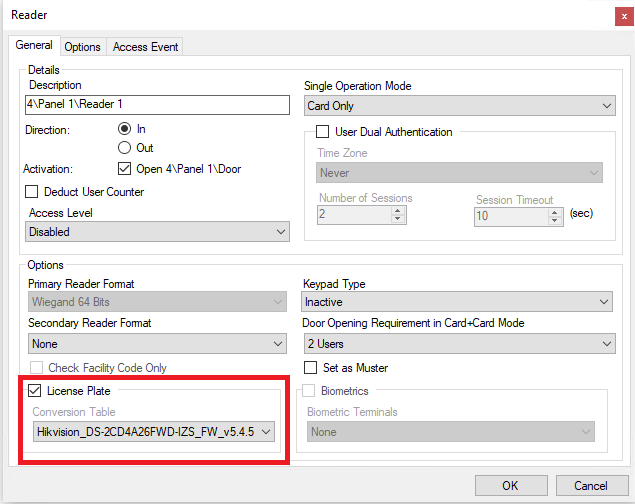Image resolution: width=635 pixels, height=504 pixels.
Task: Uncheck the License Plate checkbox
Action: [34, 391]
